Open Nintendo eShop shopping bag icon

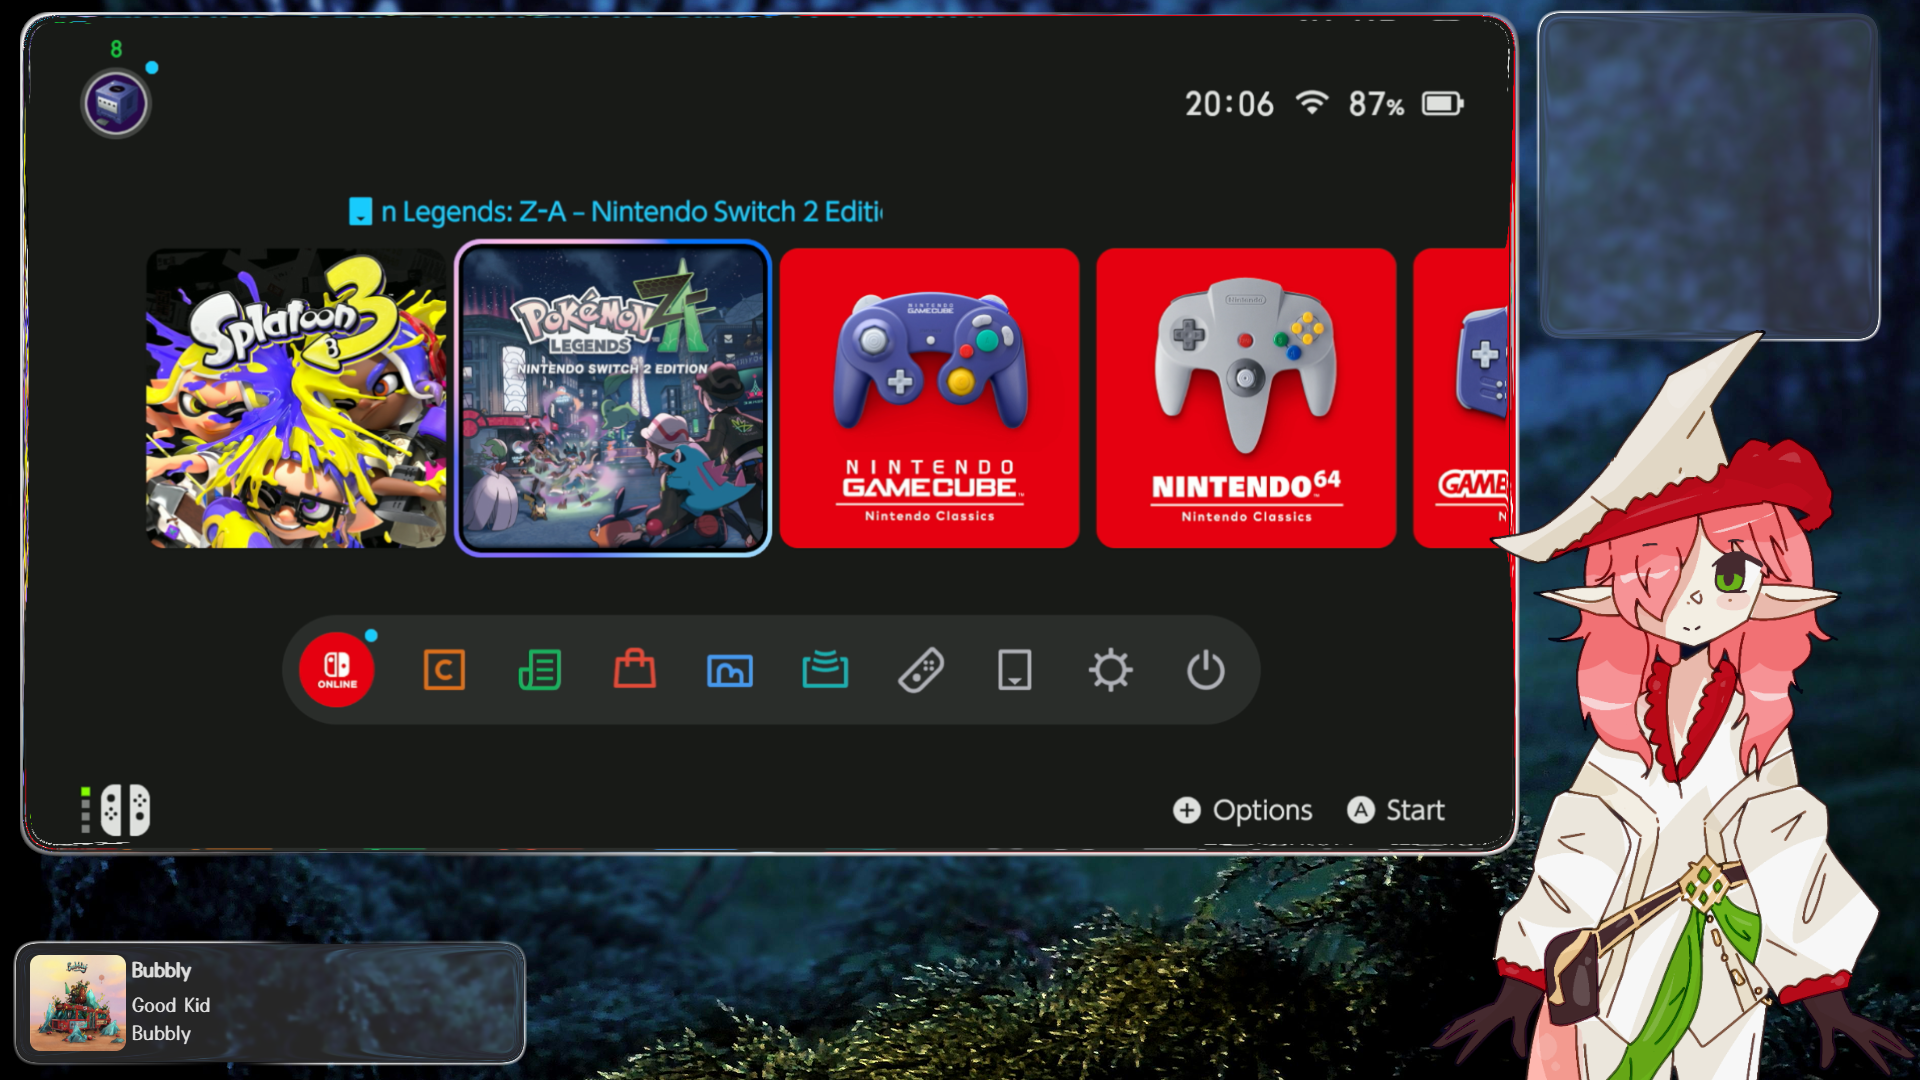point(635,670)
